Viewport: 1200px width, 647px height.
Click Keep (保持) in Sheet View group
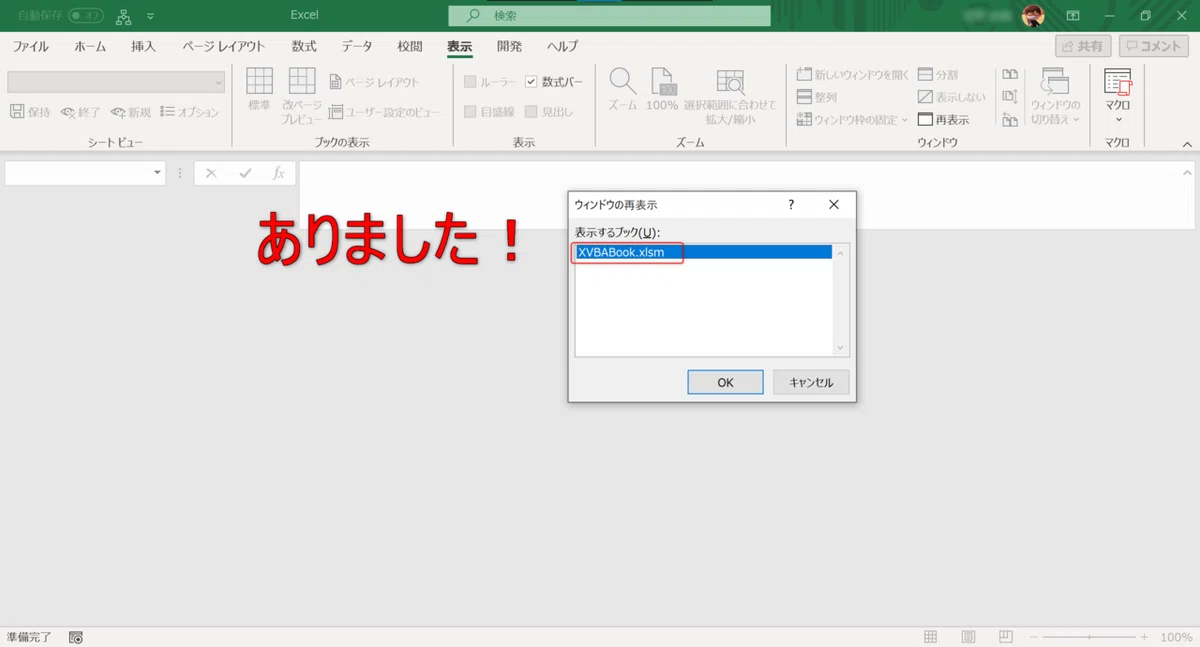[30, 112]
